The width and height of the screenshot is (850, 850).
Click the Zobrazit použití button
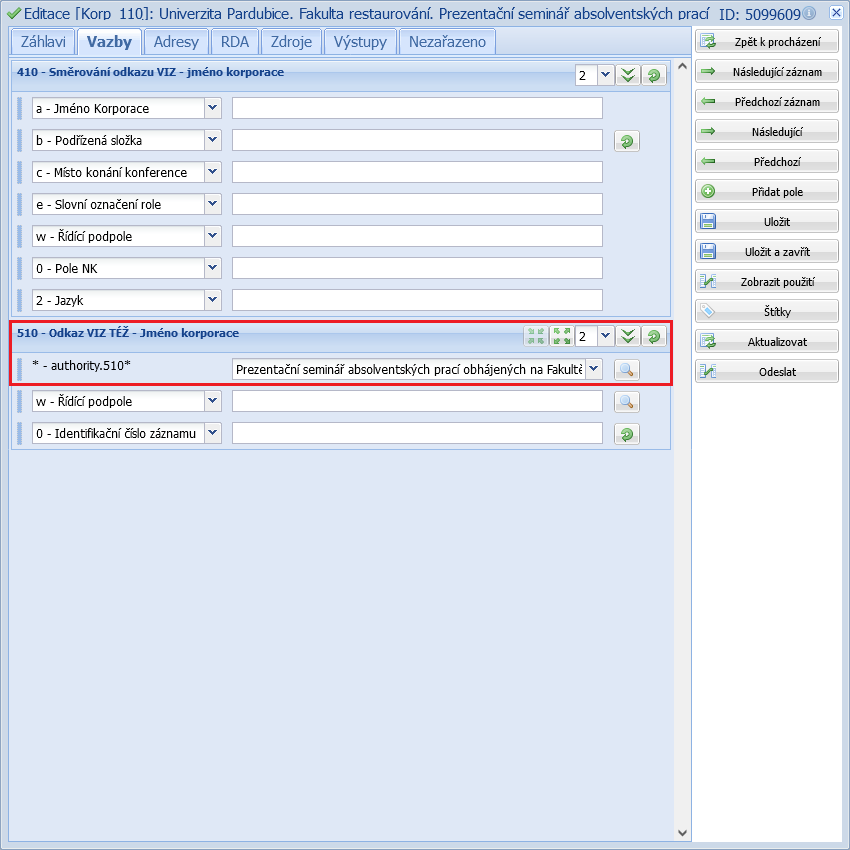click(x=767, y=282)
